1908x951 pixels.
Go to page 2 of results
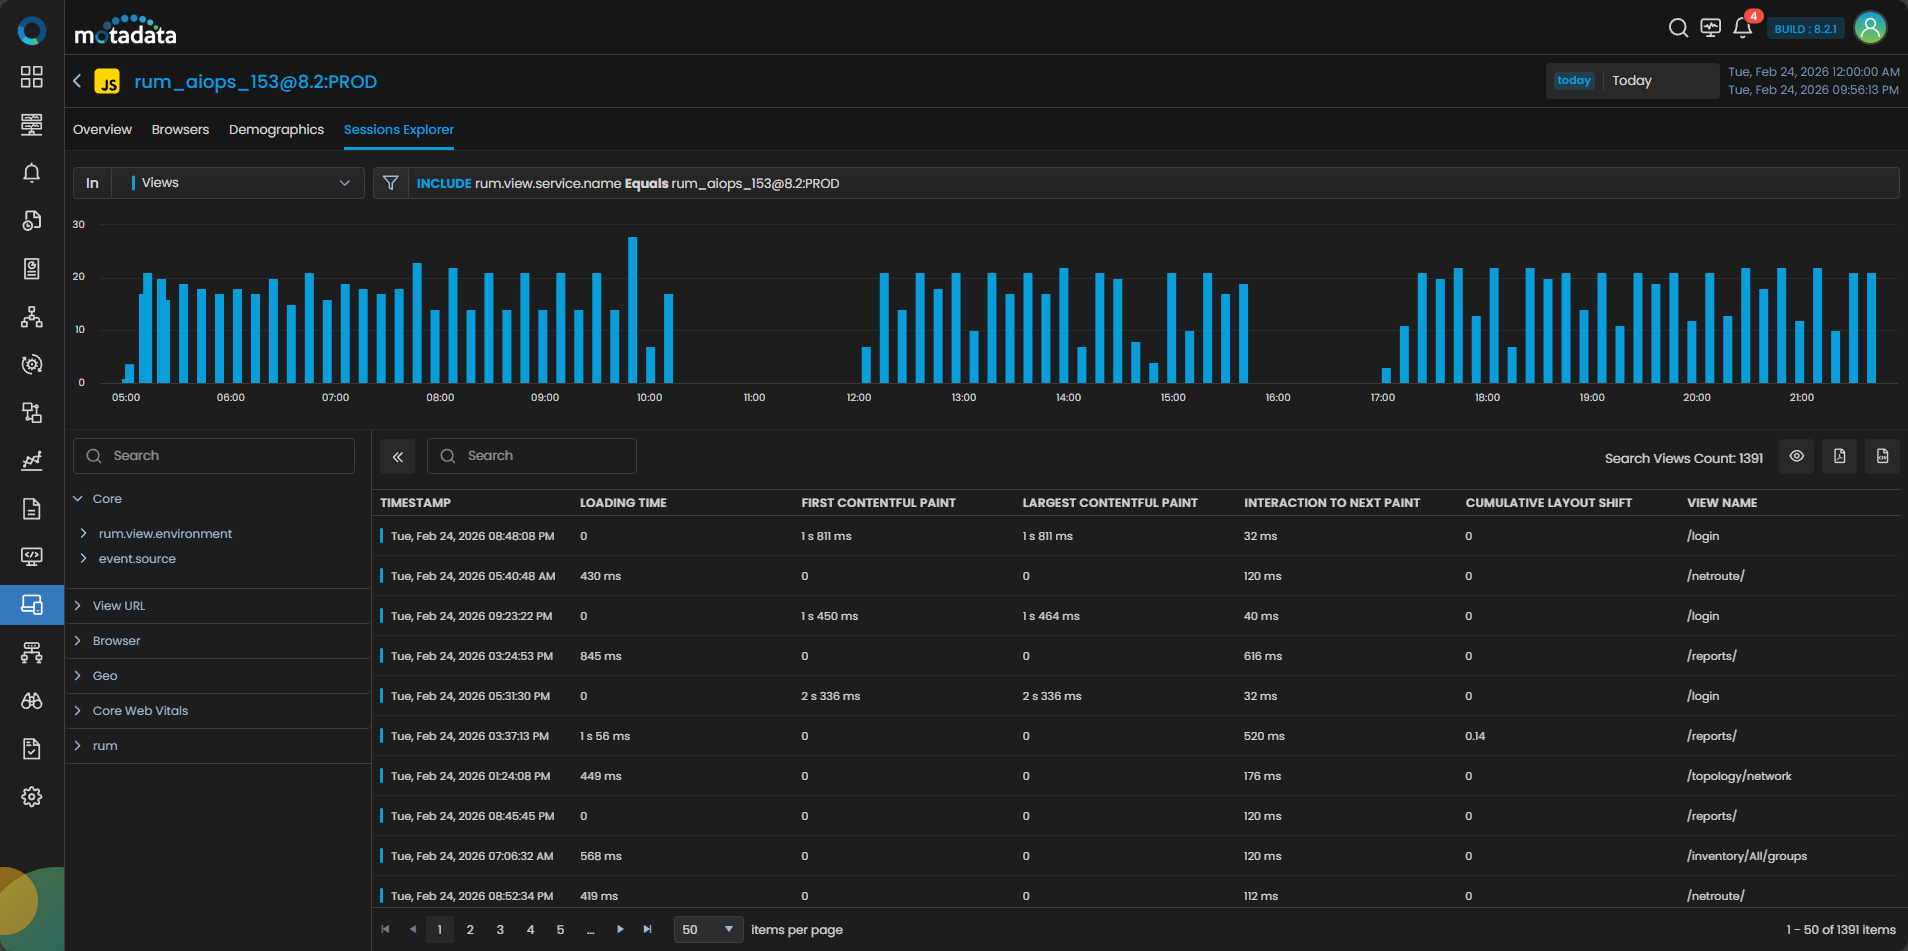click(470, 929)
